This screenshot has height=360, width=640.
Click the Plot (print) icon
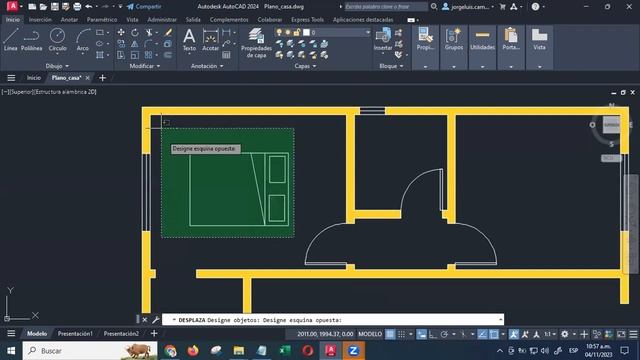pyautogui.click(x=77, y=7)
